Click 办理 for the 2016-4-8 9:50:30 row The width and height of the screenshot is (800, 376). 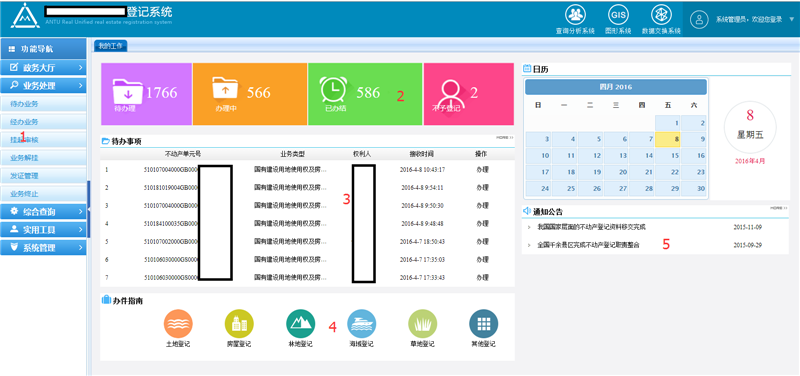coord(482,205)
